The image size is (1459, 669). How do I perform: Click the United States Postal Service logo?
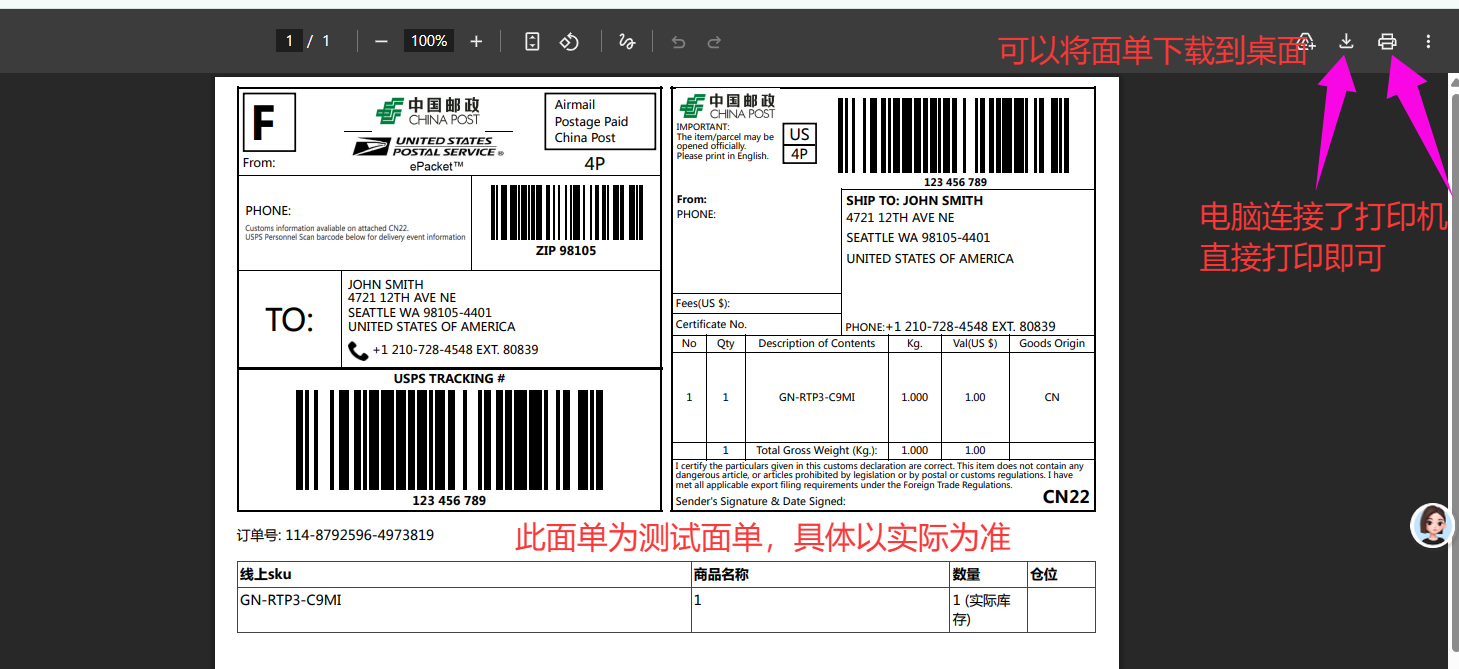[428, 146]
